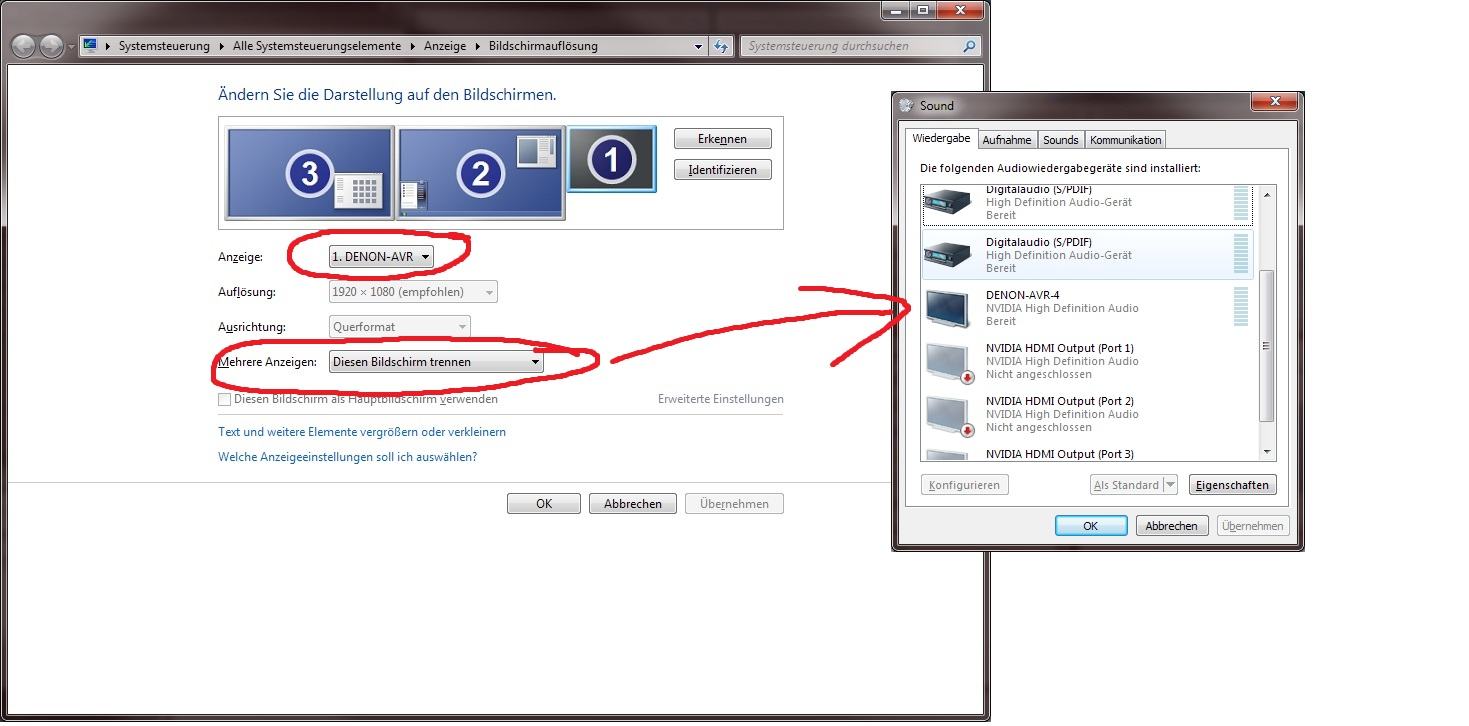
Task: Click Abbrechen in the display settings window
Action: pos(633,504)
